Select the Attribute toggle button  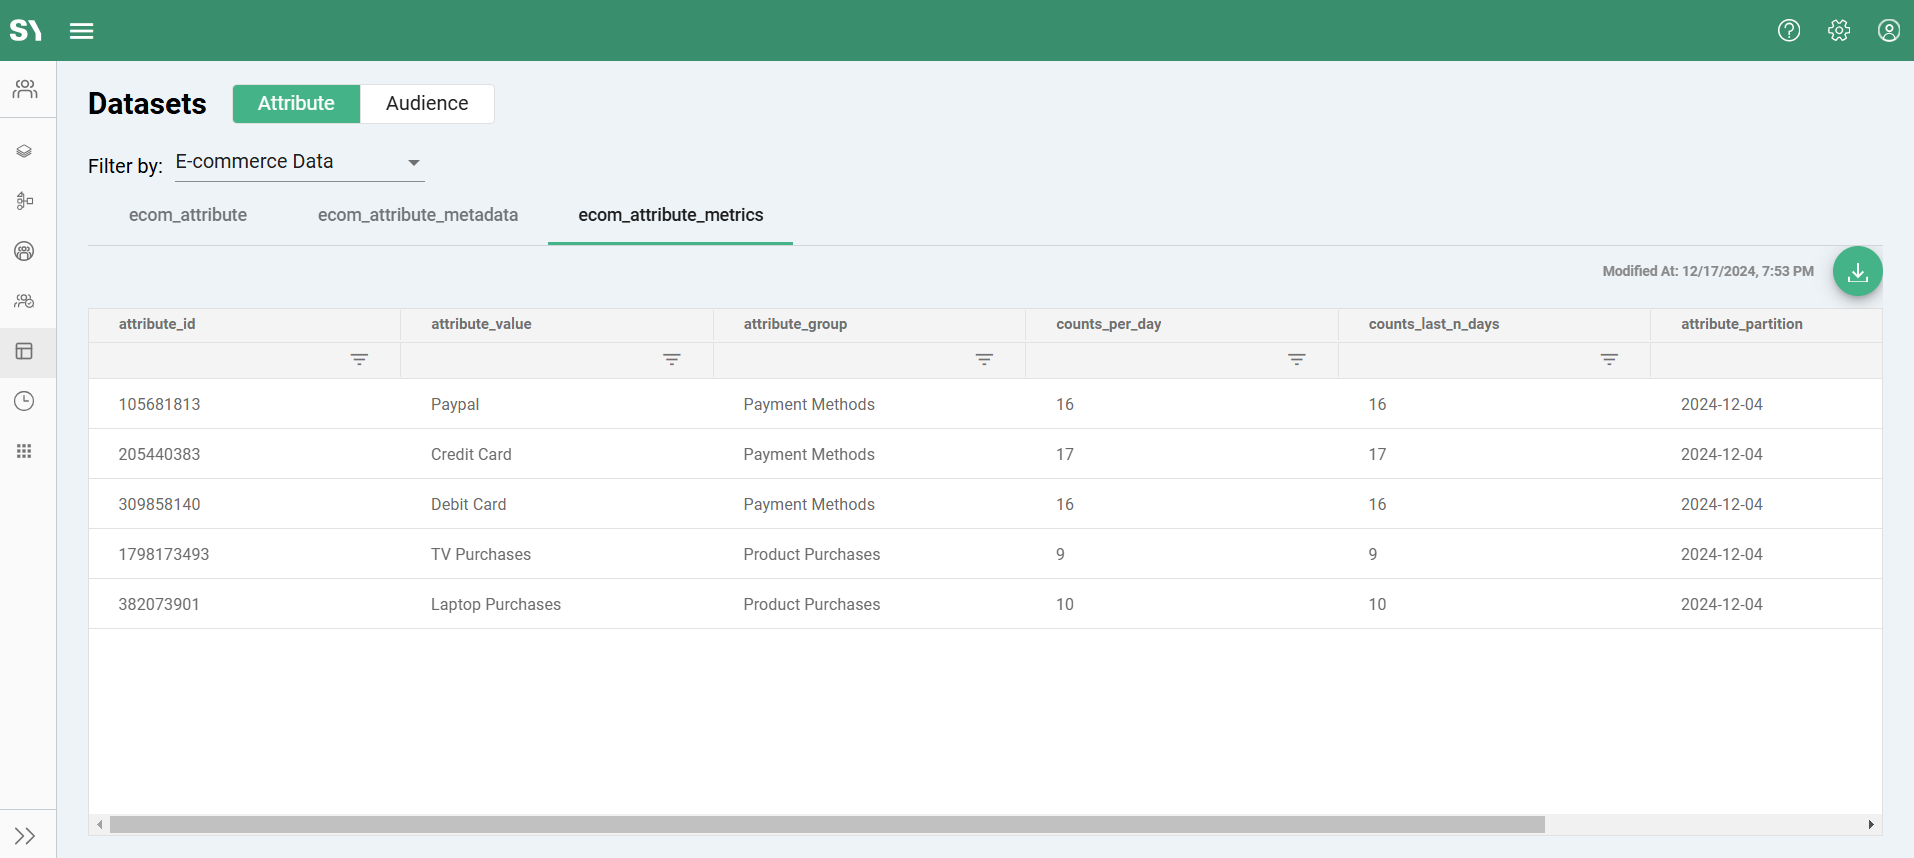[296, 104]
